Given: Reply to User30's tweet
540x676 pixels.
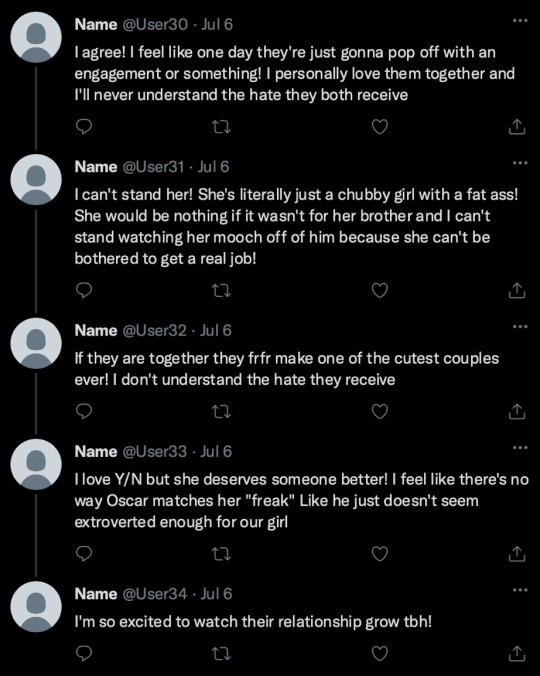Looking at the screenshot, I should click(84, 127).
